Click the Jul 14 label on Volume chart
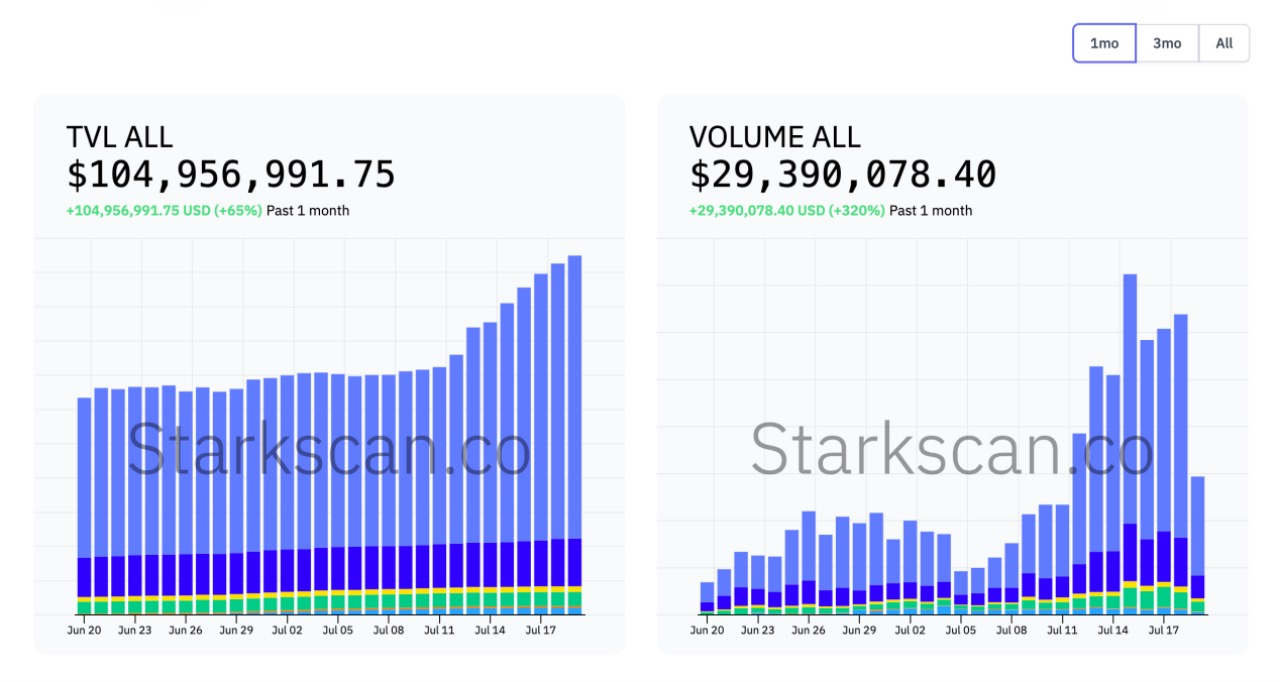This screenshot has height=682, width=1280. (1113, 631)
